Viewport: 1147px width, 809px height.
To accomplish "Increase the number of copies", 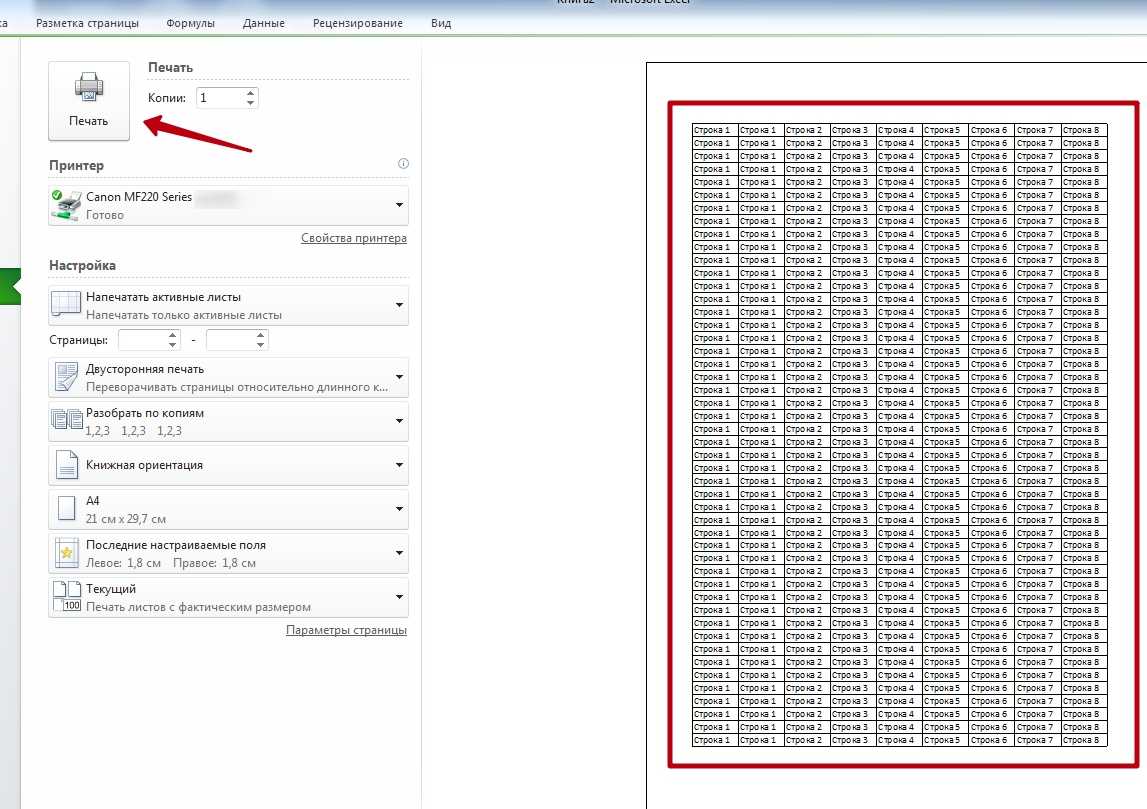I will (x=250, y=92).
